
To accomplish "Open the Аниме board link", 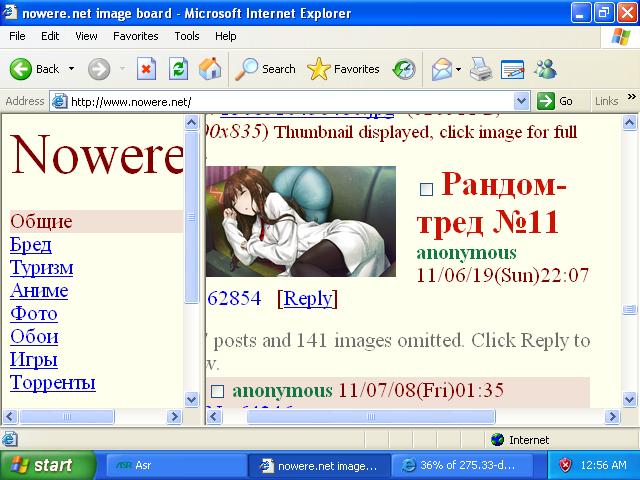I will click(39, 291).
